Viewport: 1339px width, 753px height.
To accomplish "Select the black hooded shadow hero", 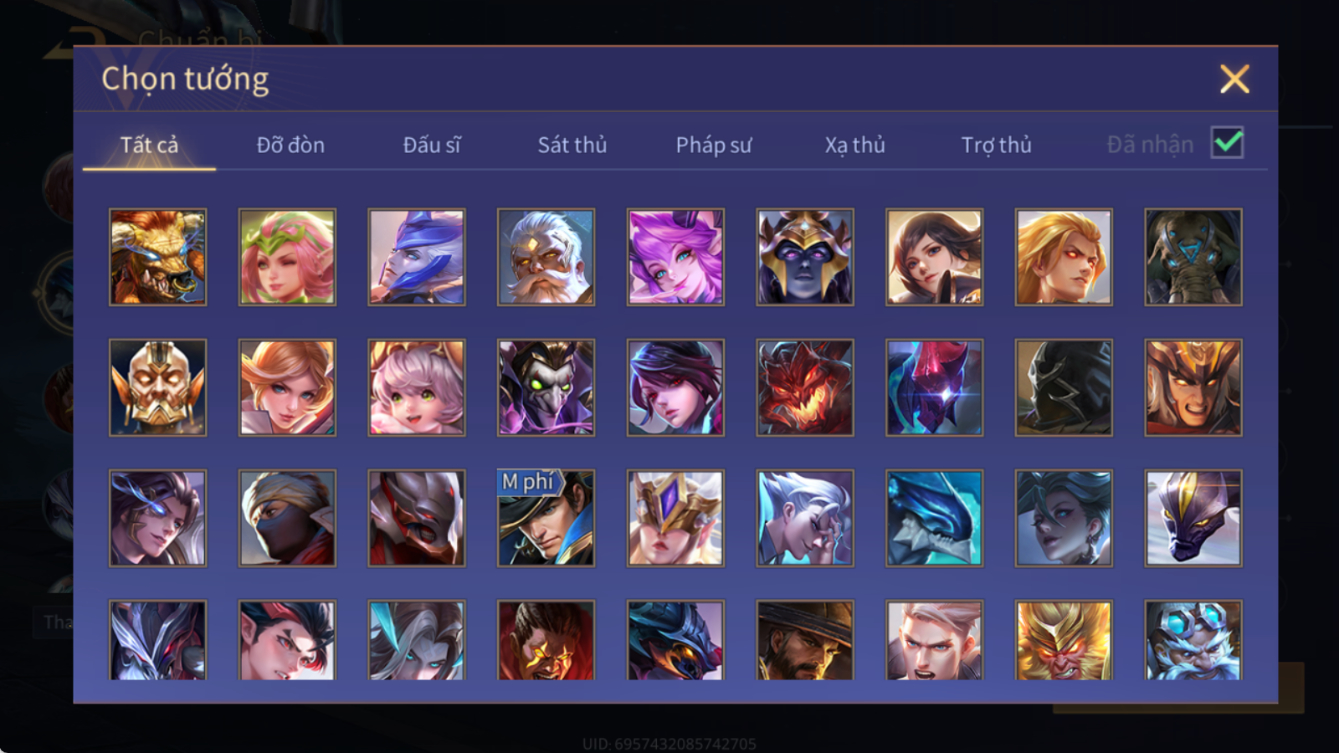I will (x=1064, y=388).
